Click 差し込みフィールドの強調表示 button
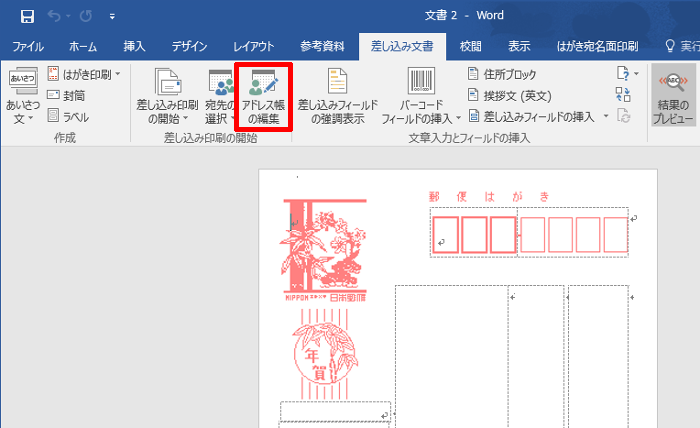This screenshot has width=700, height=428. [x=338, y=96]
